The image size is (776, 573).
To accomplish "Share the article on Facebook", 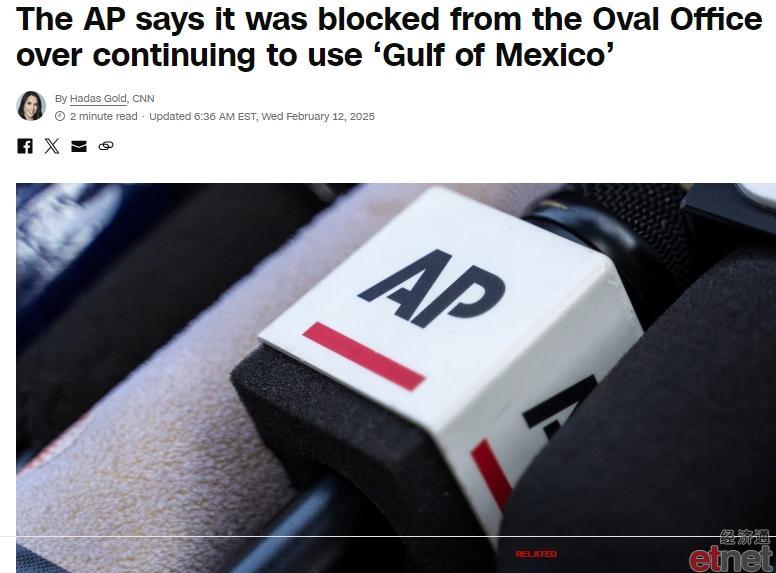I will 25,146.
